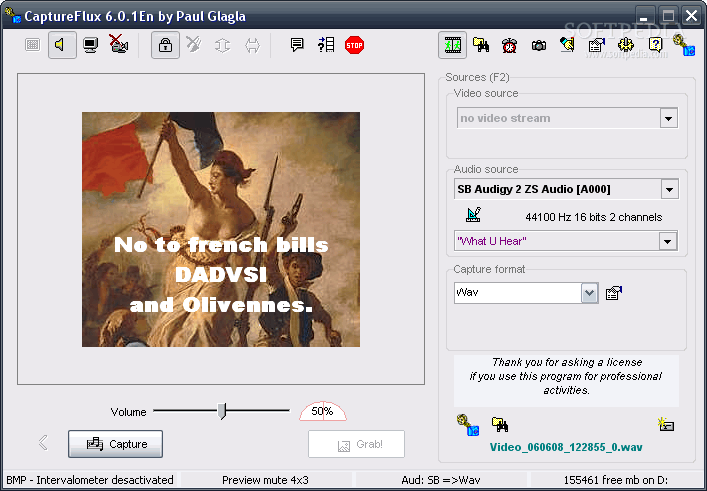Toggle the green running-figures filmstrip button
The image size is (707, 491).
click(x=452, y=45)
